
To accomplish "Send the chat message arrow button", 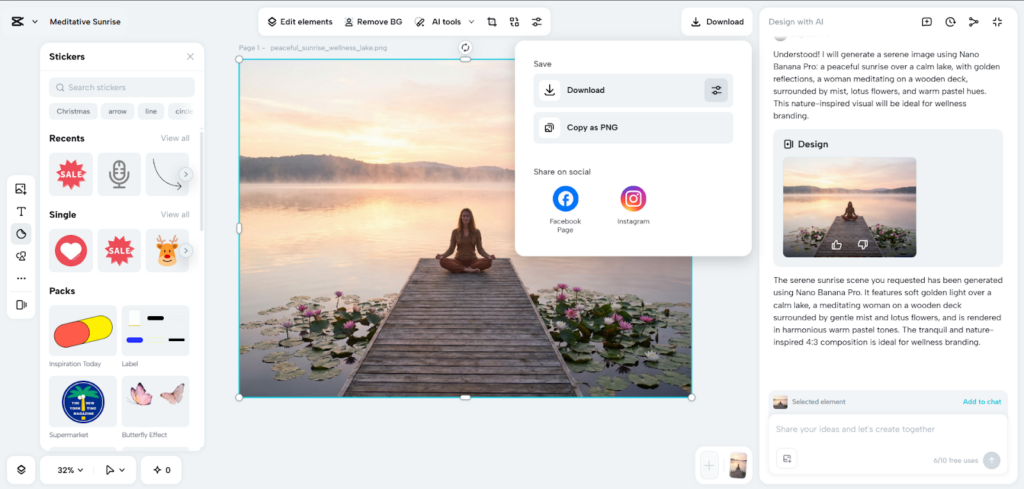I will [991, 460].
